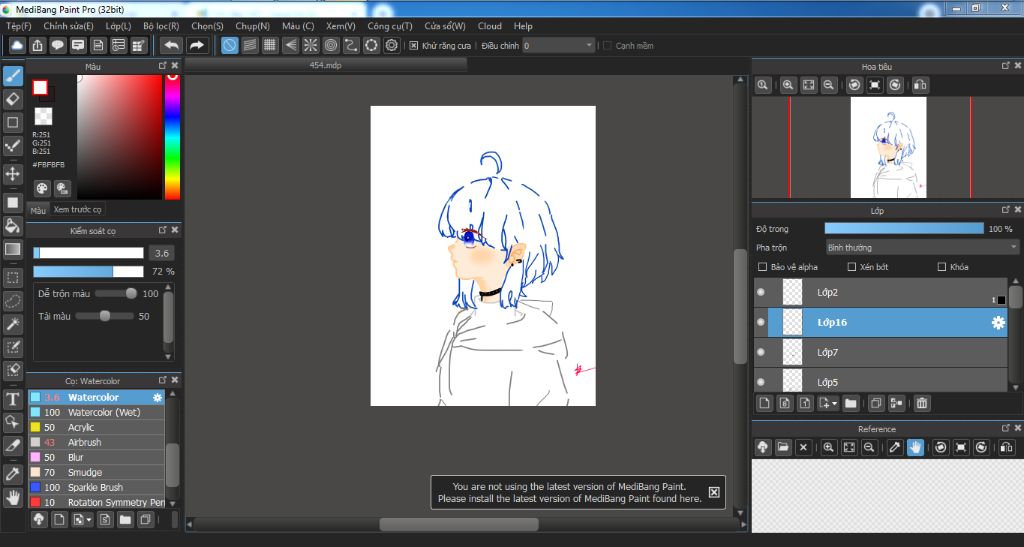Screen dimensions: 1024x547
Task: Open the Cloud menu
Action: [489, 26]
